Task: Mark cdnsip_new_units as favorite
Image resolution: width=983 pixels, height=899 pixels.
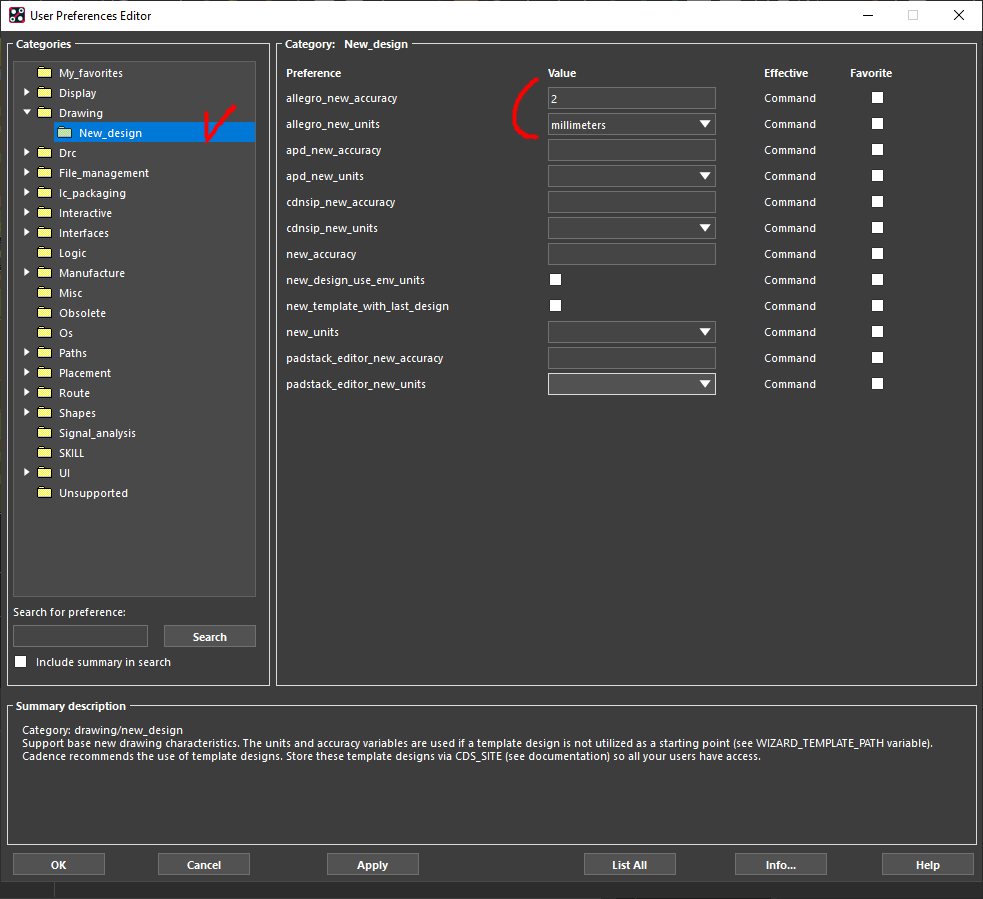Action: (x=878, y=228)
